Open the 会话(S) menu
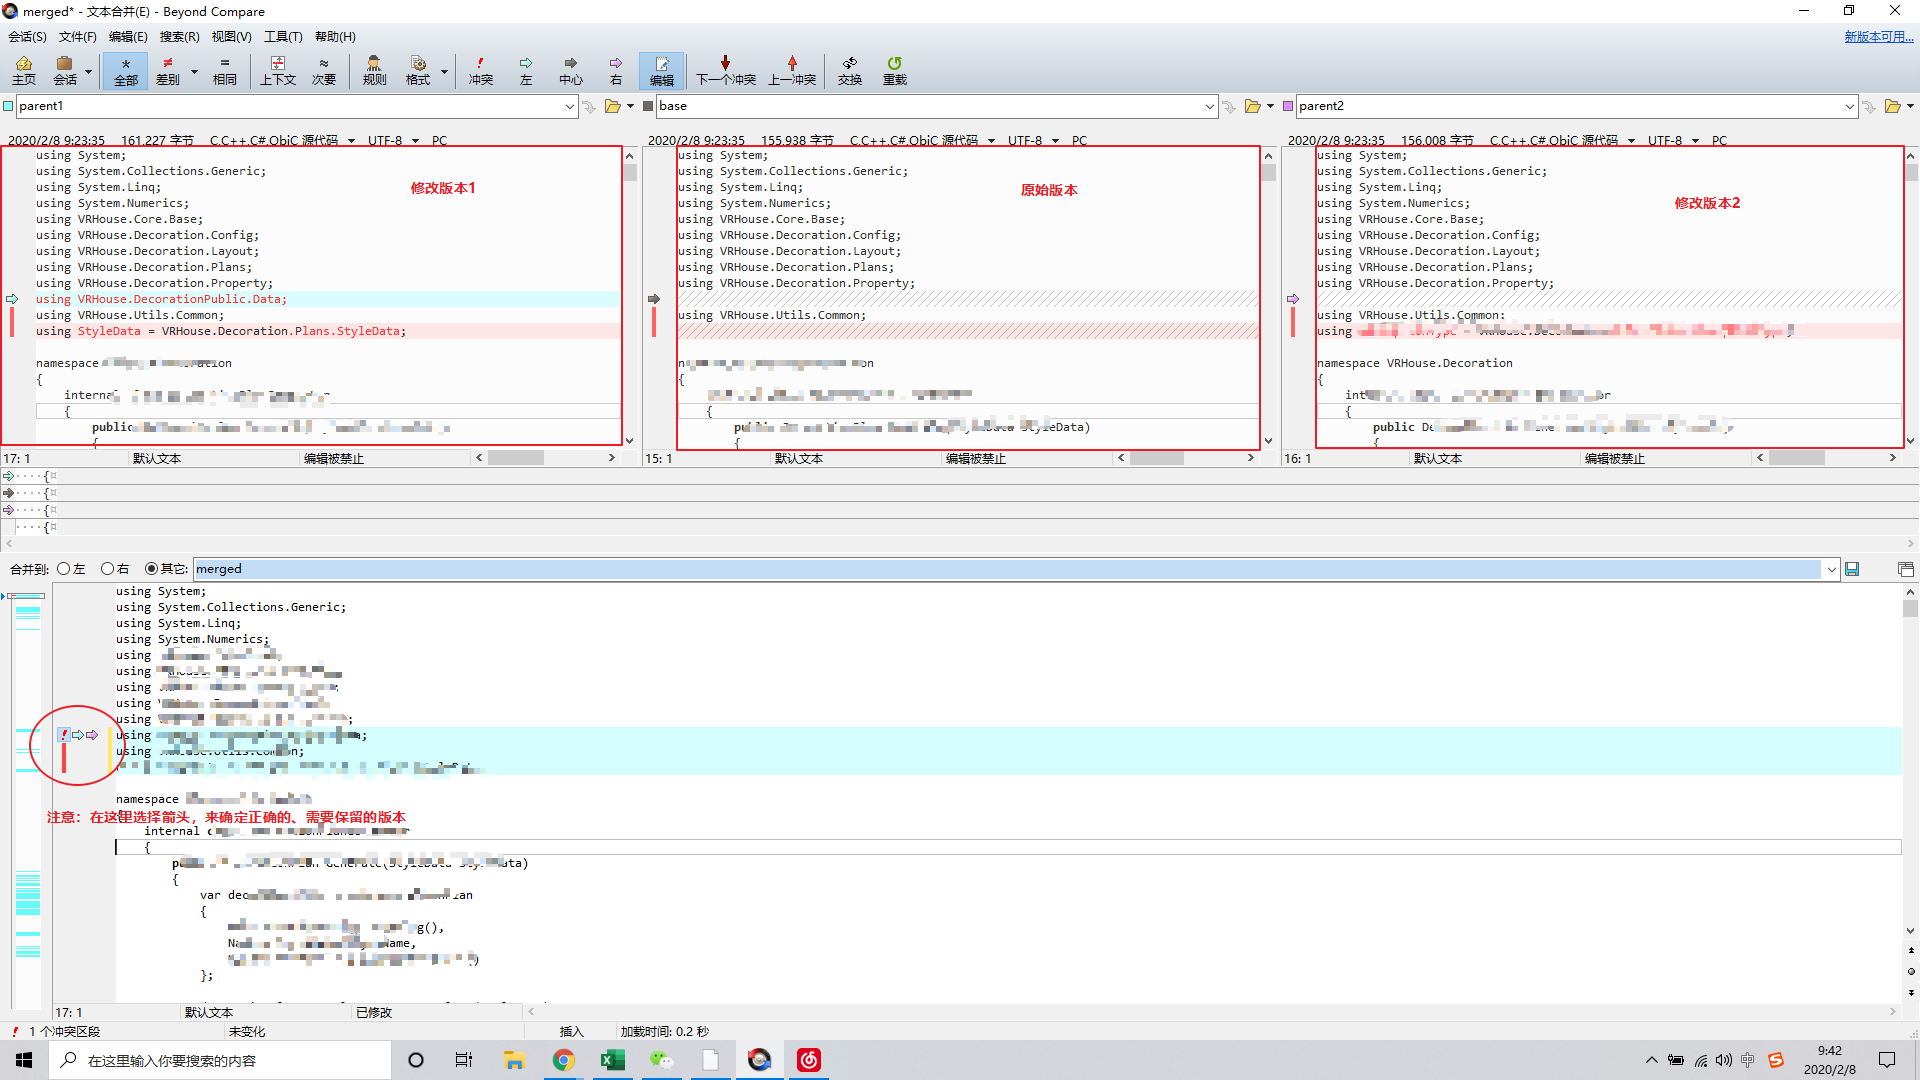This screenshot has width=1920, height=1080. (x=27, y=37)
